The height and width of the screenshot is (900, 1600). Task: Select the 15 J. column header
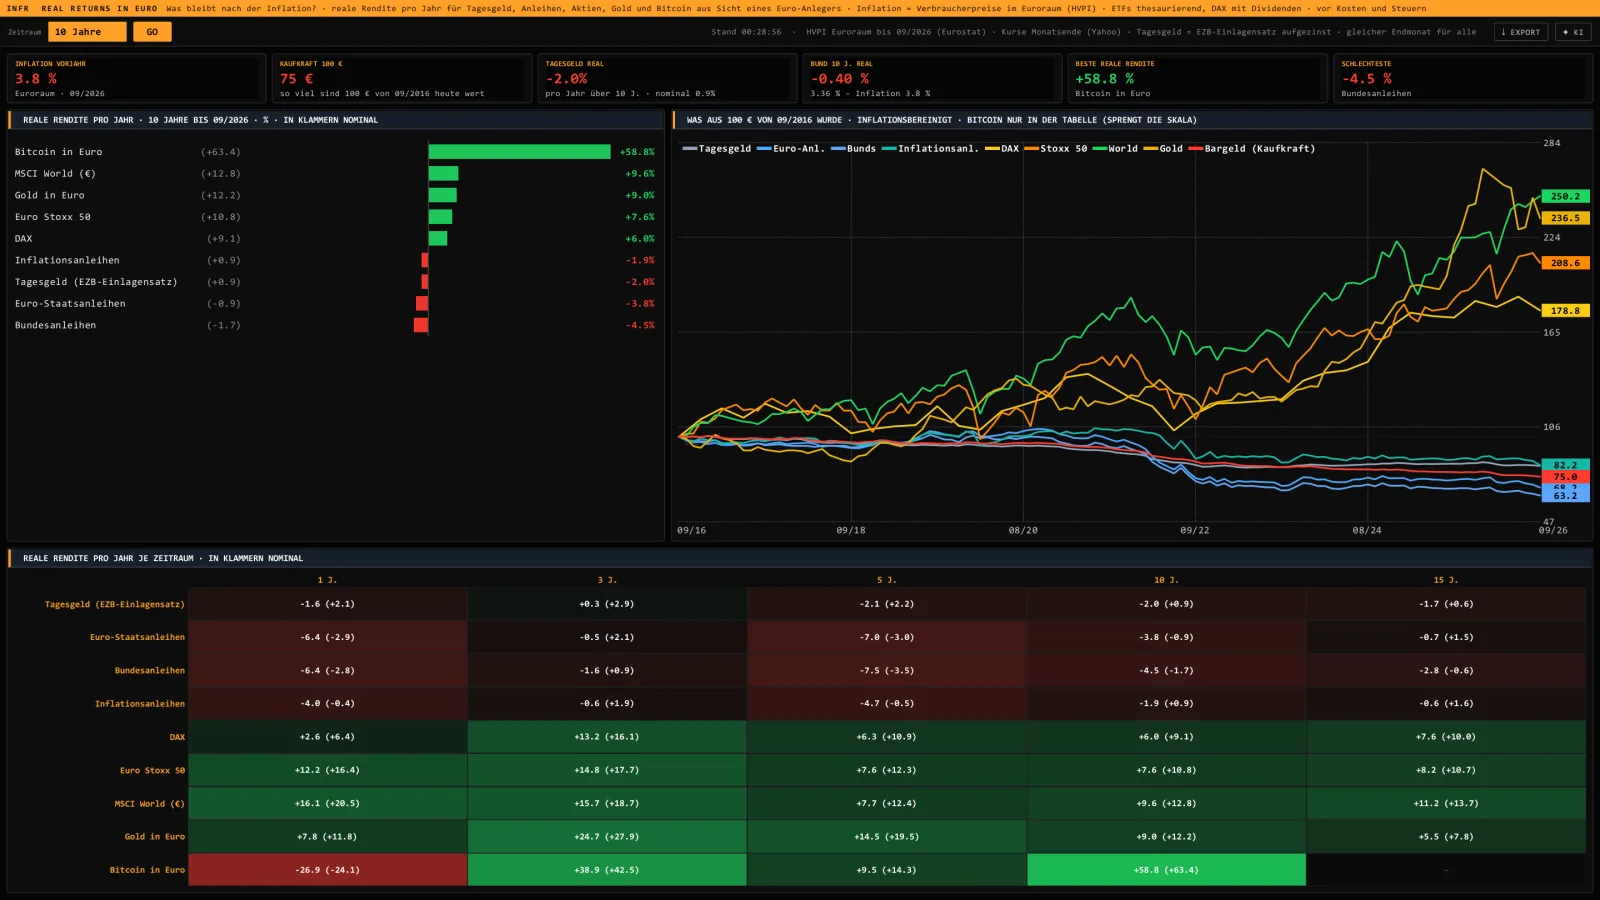pos(1446,580)
